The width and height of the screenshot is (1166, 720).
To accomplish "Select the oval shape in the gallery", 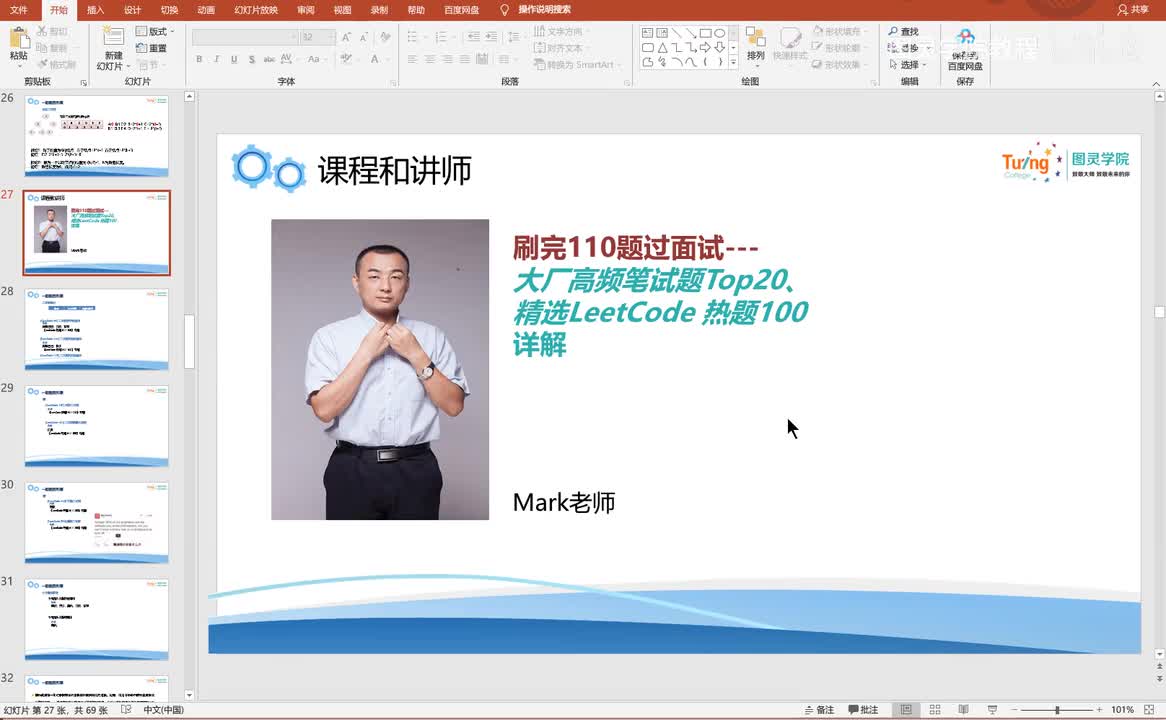I will click(x=719, y=33).
